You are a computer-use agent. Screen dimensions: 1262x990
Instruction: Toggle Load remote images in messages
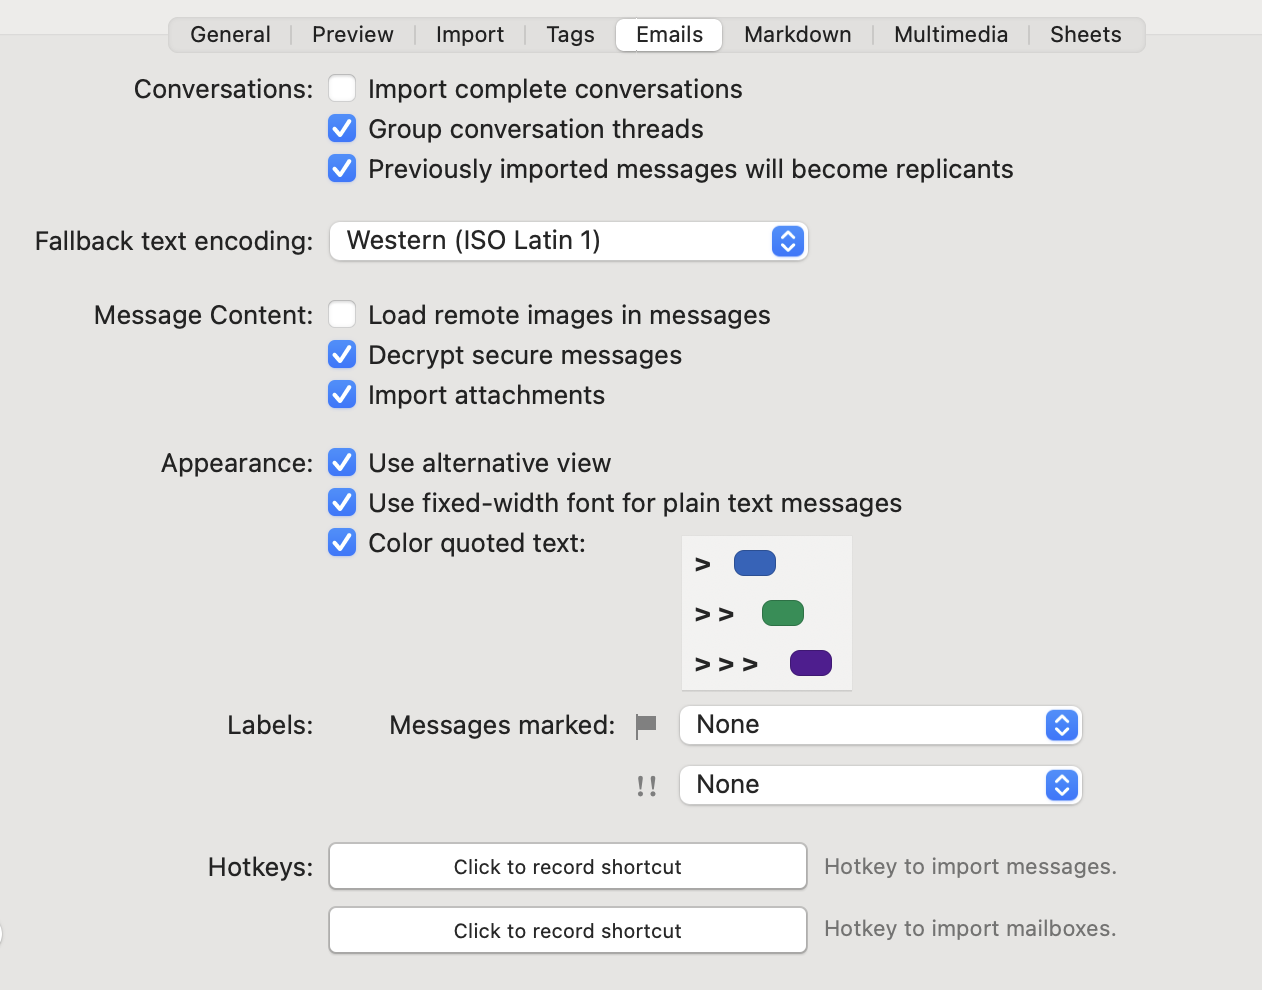pos(342,315)
